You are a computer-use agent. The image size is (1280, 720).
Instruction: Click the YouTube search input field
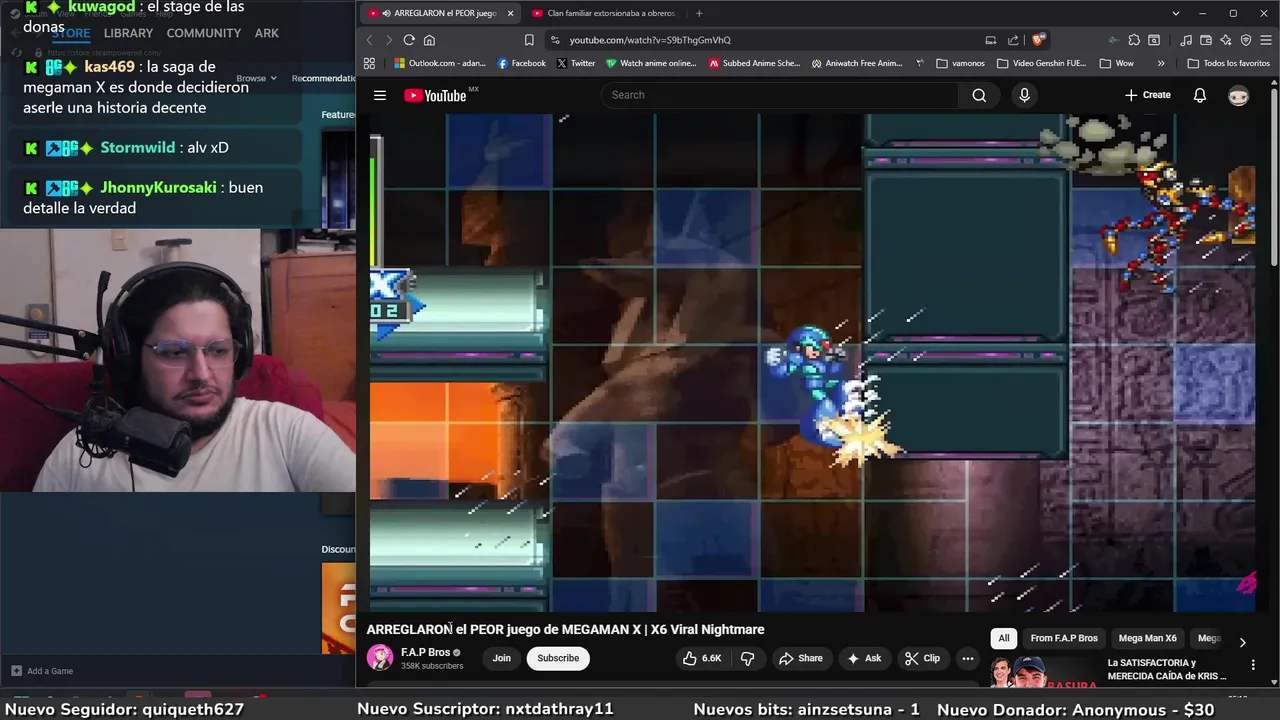pyautogui.click(x=780, y=95)
